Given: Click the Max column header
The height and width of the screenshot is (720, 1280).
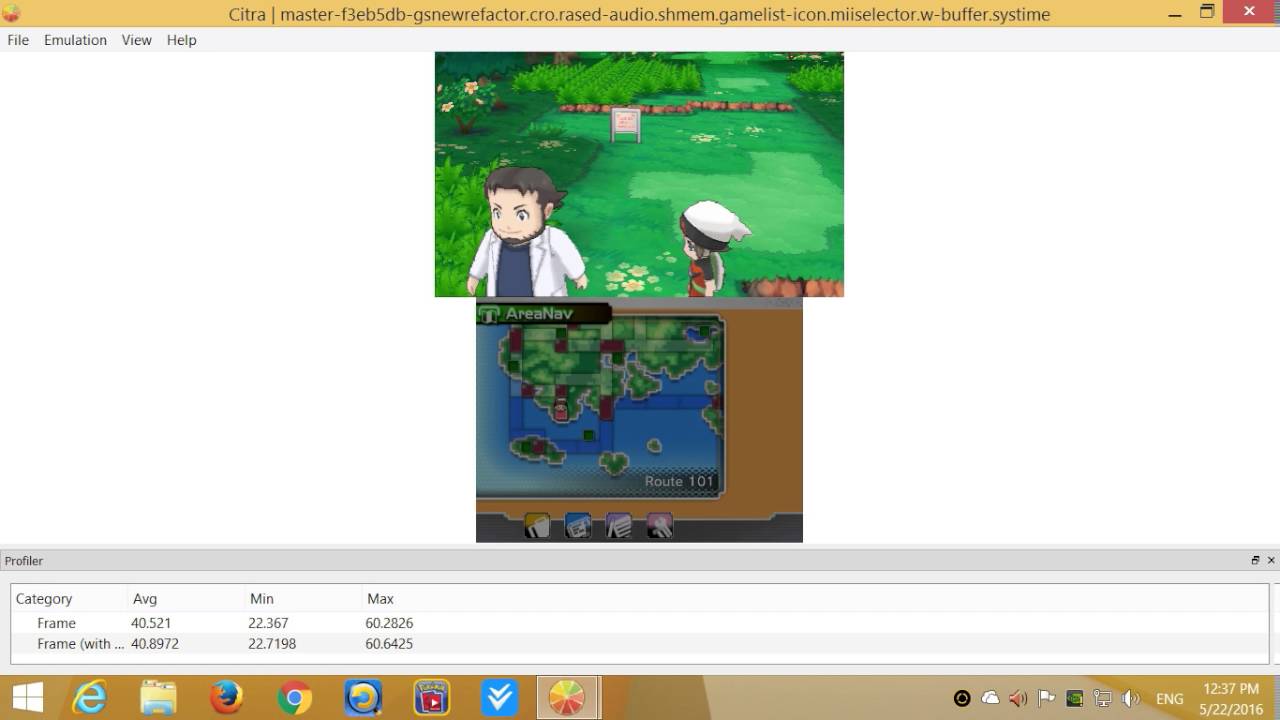Looking at the screenshot, I should click(380, 599).
